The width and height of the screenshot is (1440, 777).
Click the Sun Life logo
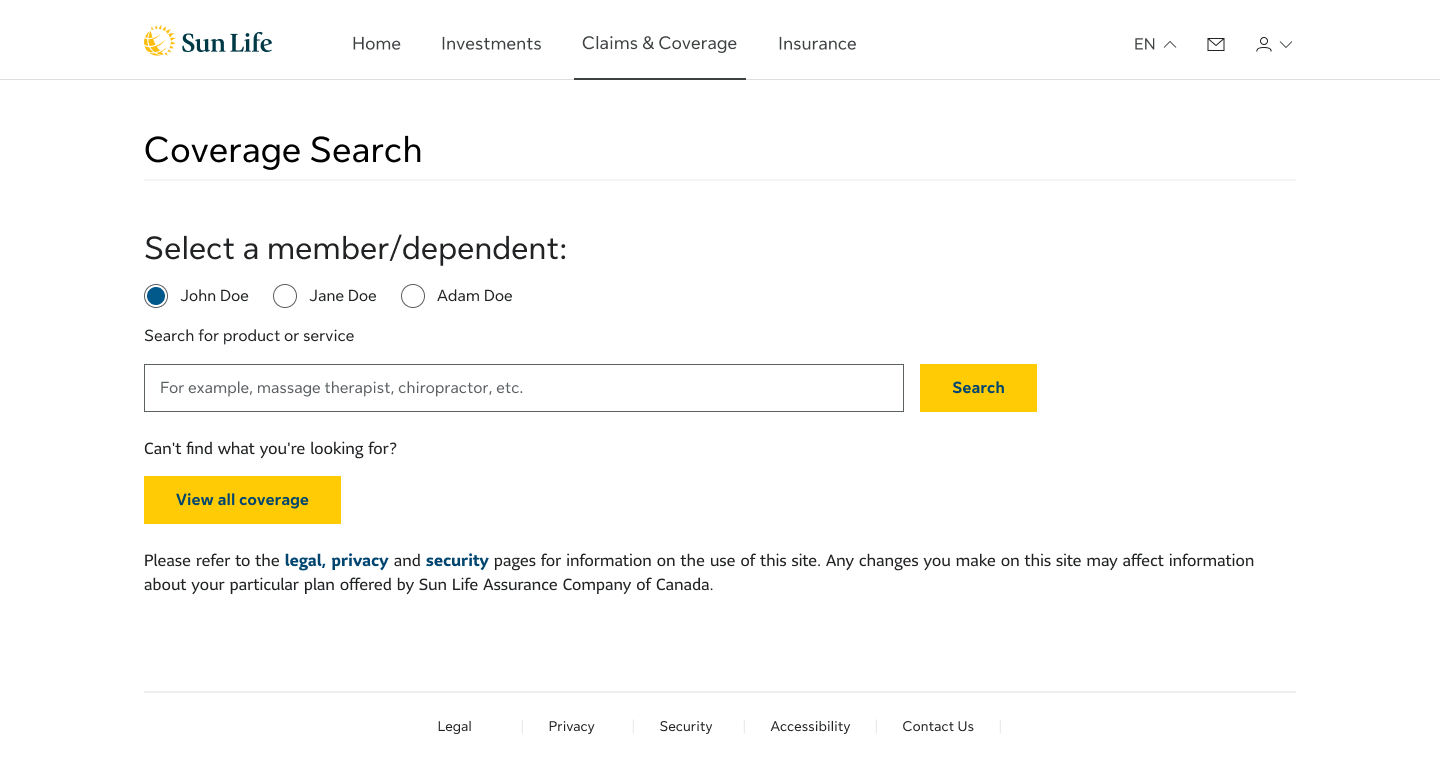[x=208, y=42]
